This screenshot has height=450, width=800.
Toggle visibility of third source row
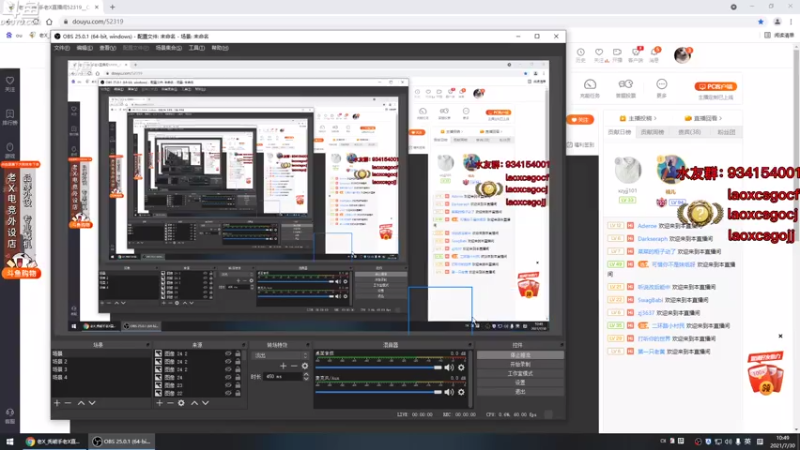pyautogui.click(x=228, y=369)
